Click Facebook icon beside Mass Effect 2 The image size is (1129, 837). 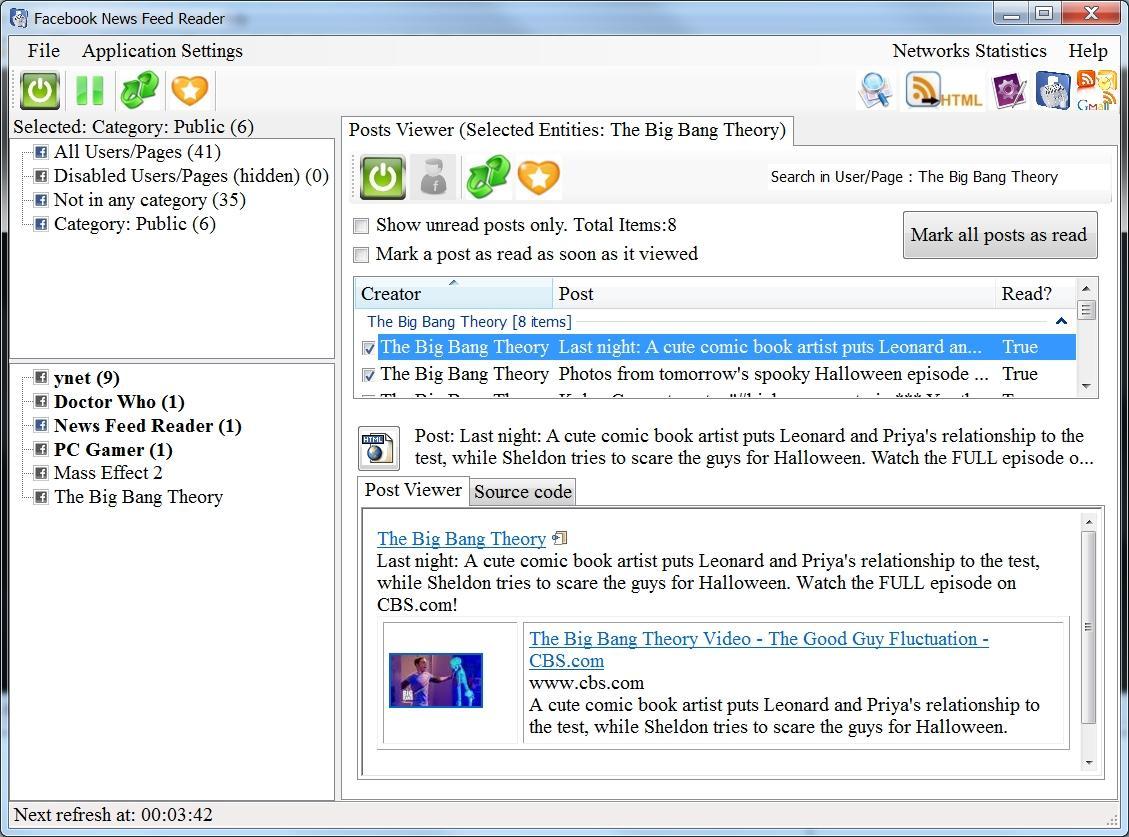[41, 473]
